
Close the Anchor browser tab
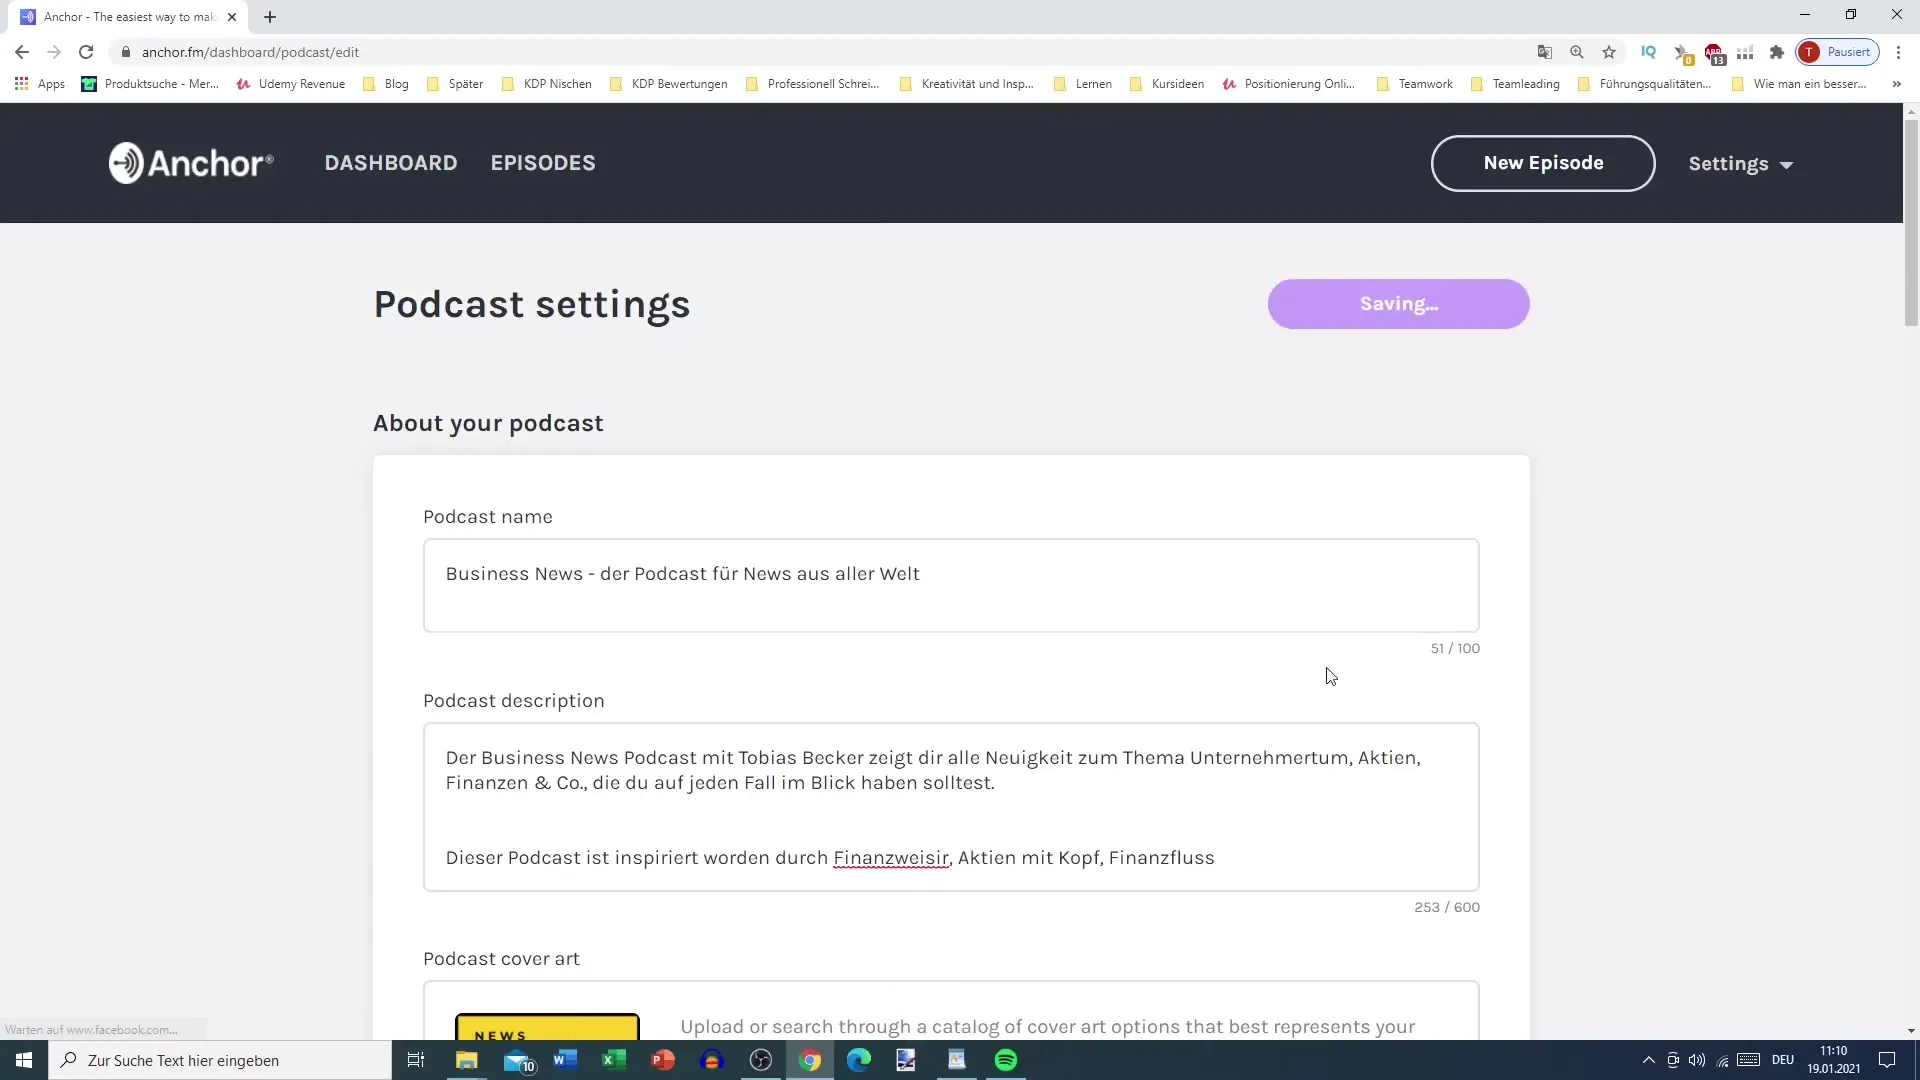point(232,17)
